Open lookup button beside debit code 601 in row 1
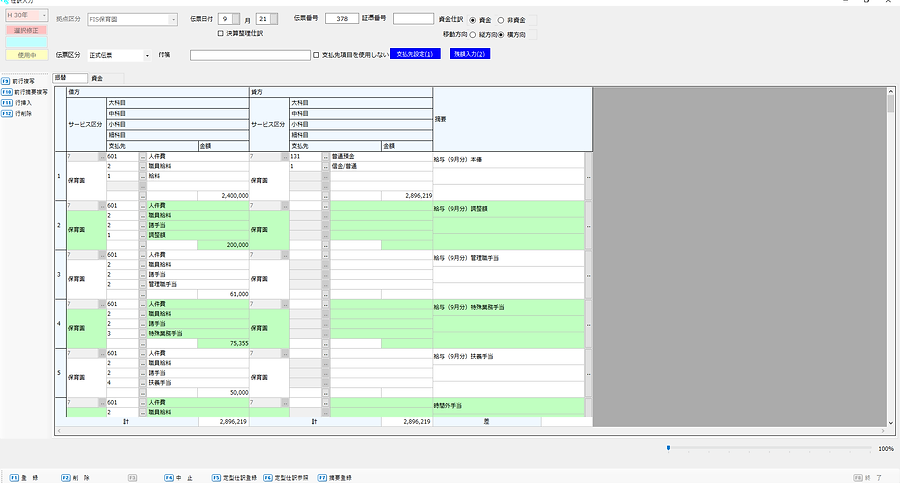The width and height of the screenshot is (900, 483). 143,156
